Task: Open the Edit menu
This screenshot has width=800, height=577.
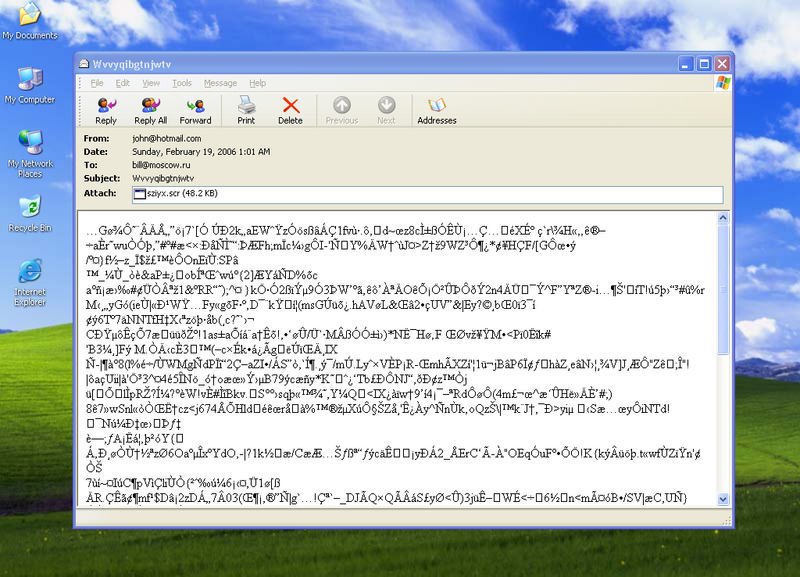Action: click(122, 83)
